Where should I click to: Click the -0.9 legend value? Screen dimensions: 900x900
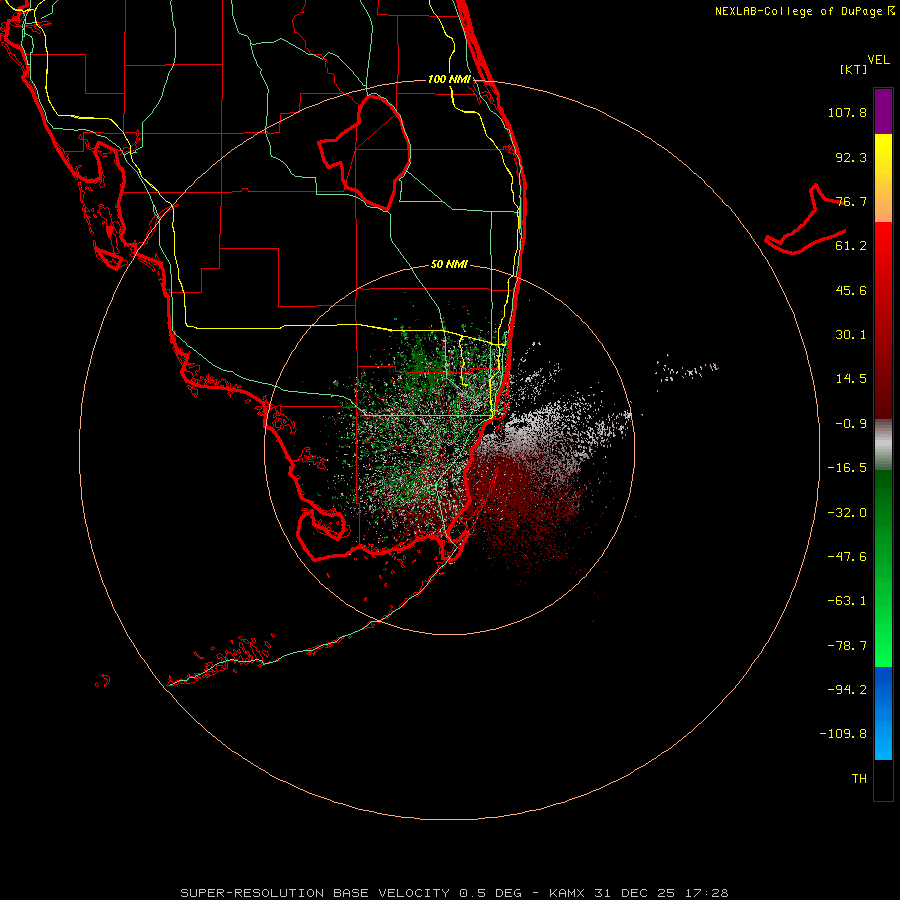tap(851, 424)
